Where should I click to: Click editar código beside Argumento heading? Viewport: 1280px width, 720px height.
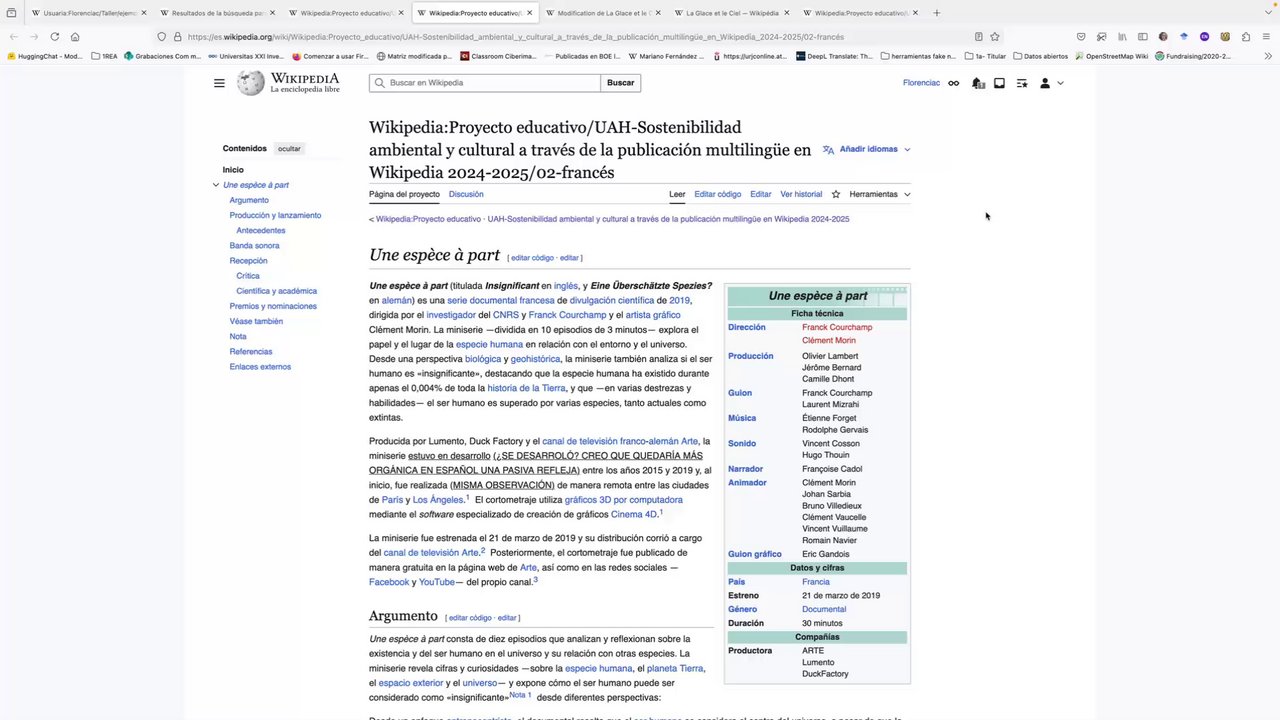point(468,618)
